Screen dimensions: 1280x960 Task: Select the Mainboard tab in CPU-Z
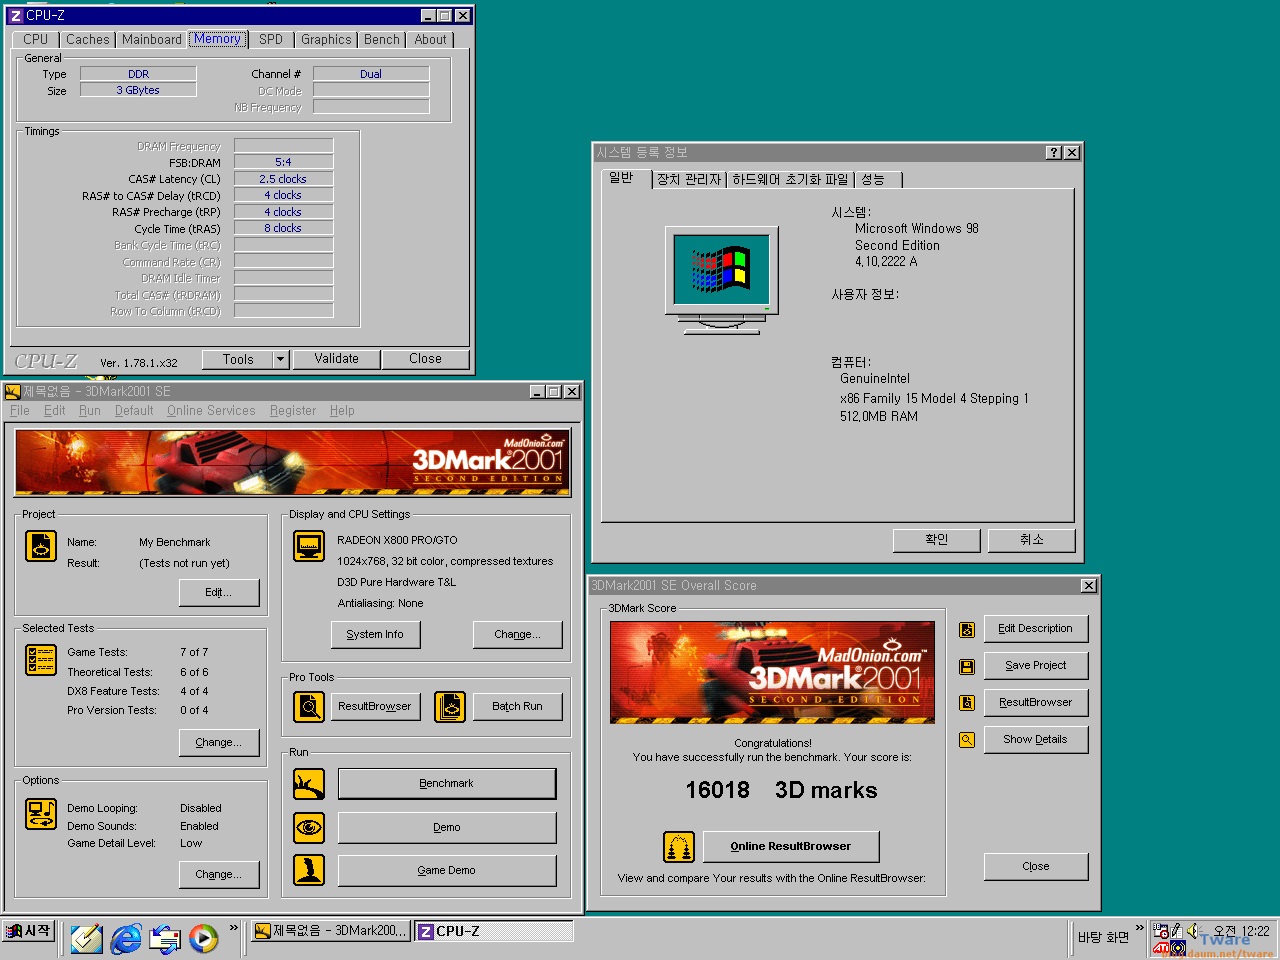pyautogui.click(x=152, y=40)
